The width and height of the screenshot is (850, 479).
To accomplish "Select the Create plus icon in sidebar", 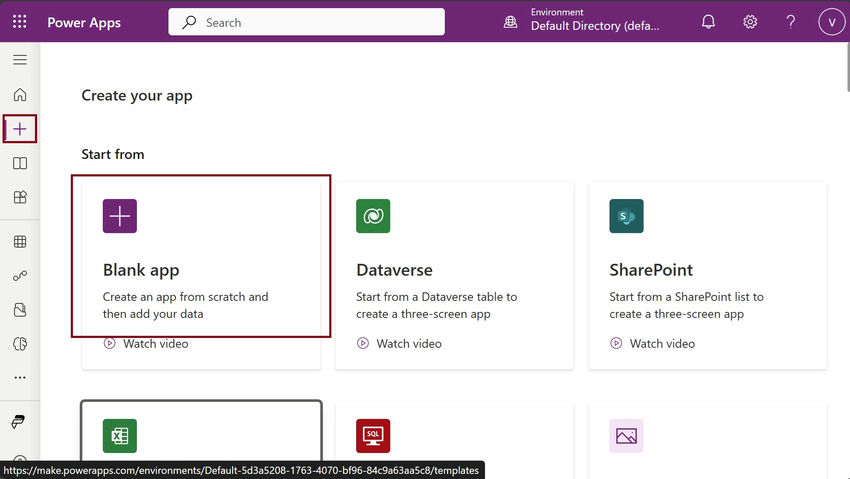I will [20, 129].
